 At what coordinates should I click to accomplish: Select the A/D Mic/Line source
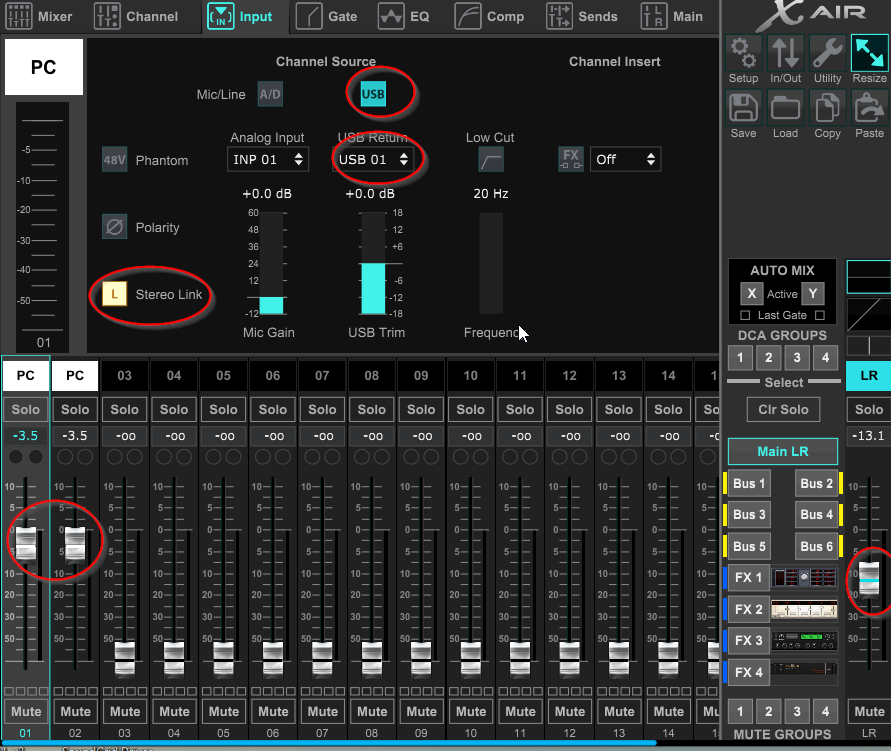pos(270,94)
